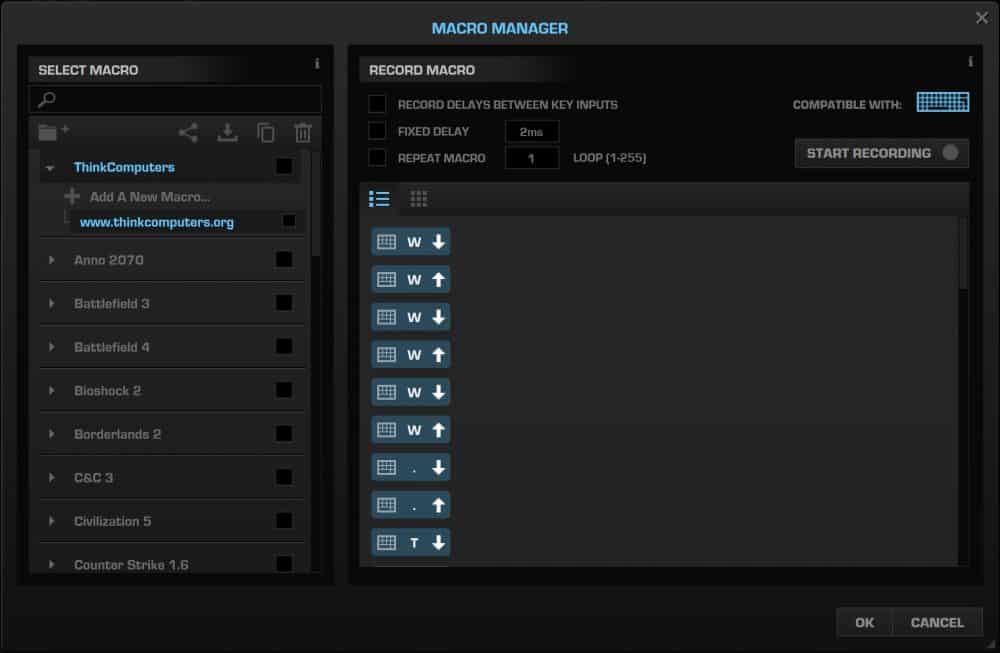Select first W key down entry

pyautogui.click(x=411, y=242)
